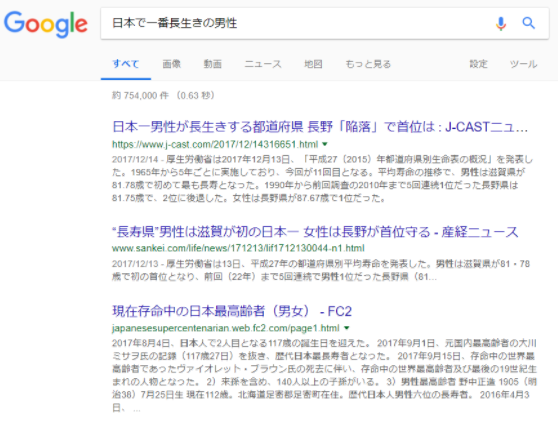The image size is (558, 427).
Task: Switch to the 画像 tab
Action: [x=172, y=64]
